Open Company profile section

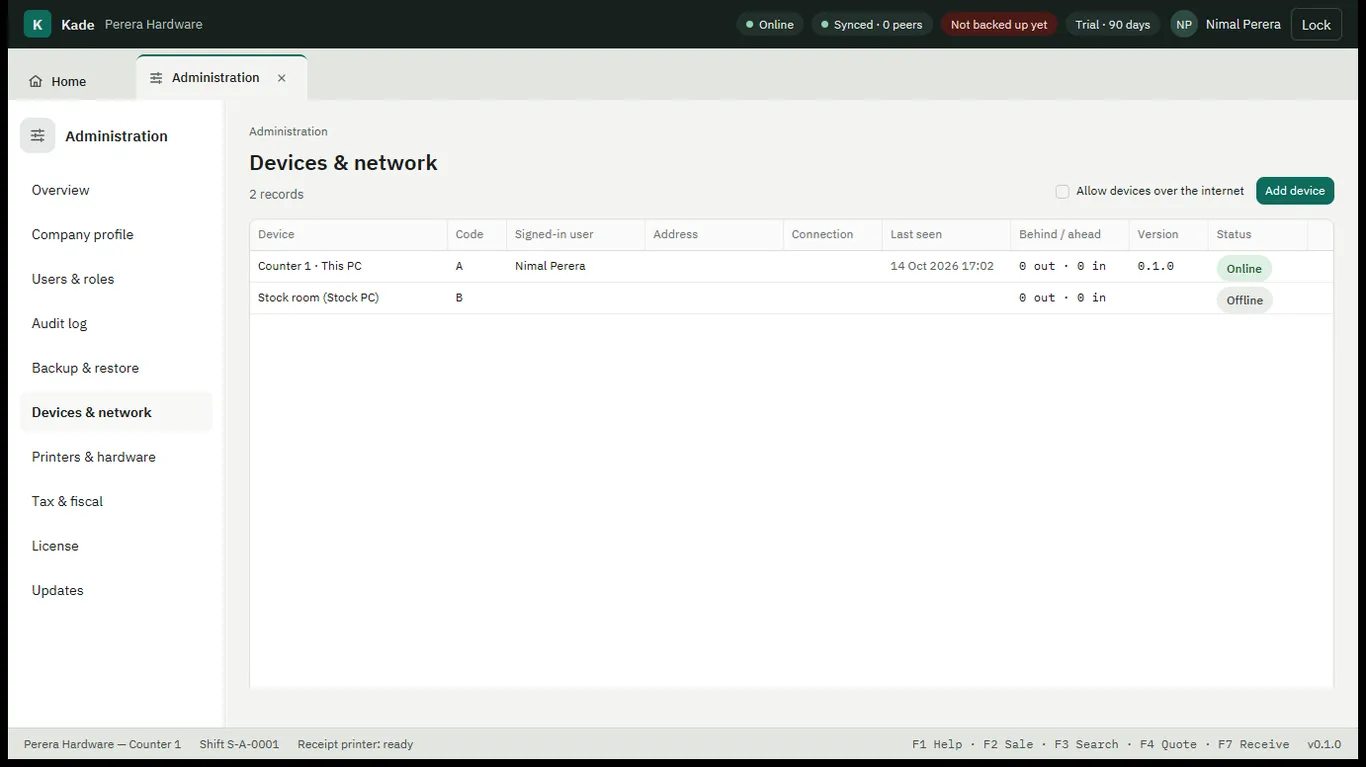click(x=116, y=234)
